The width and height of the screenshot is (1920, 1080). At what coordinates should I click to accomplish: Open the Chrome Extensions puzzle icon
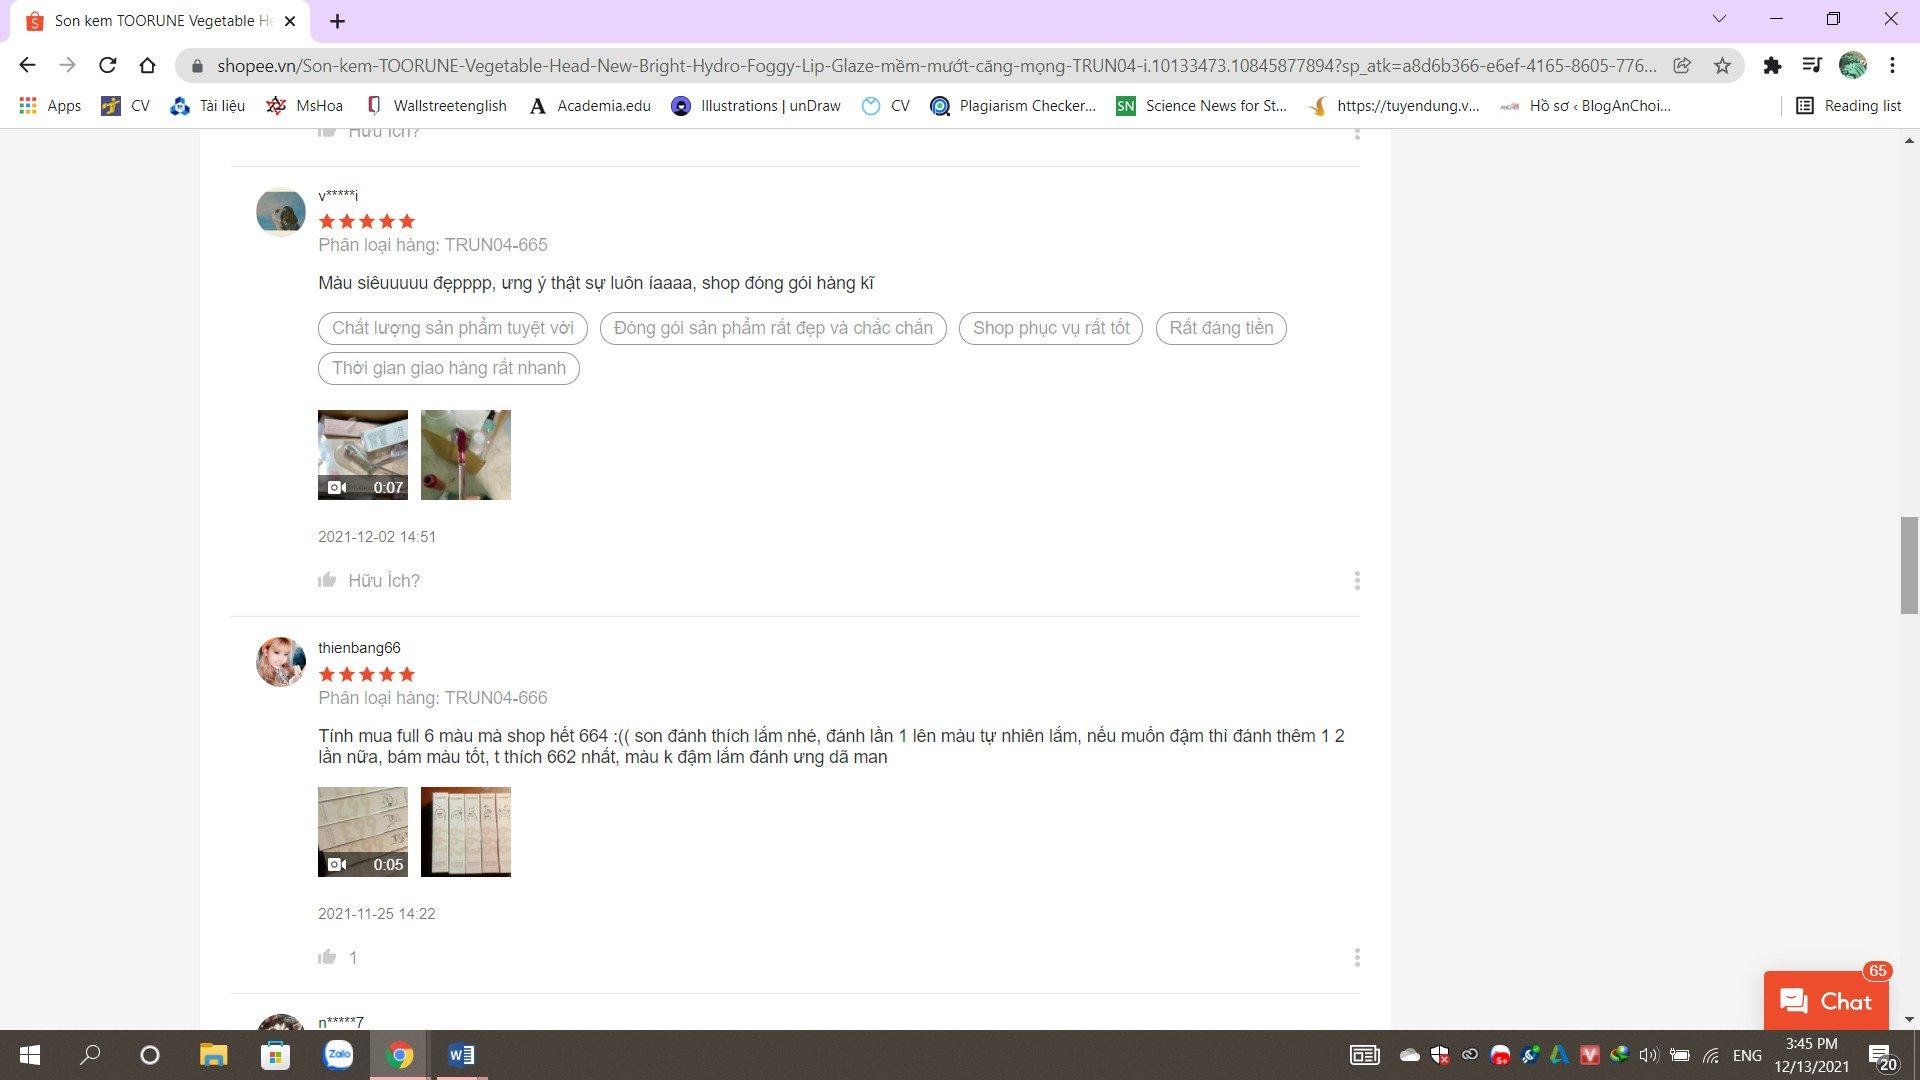pos(1772,66)
